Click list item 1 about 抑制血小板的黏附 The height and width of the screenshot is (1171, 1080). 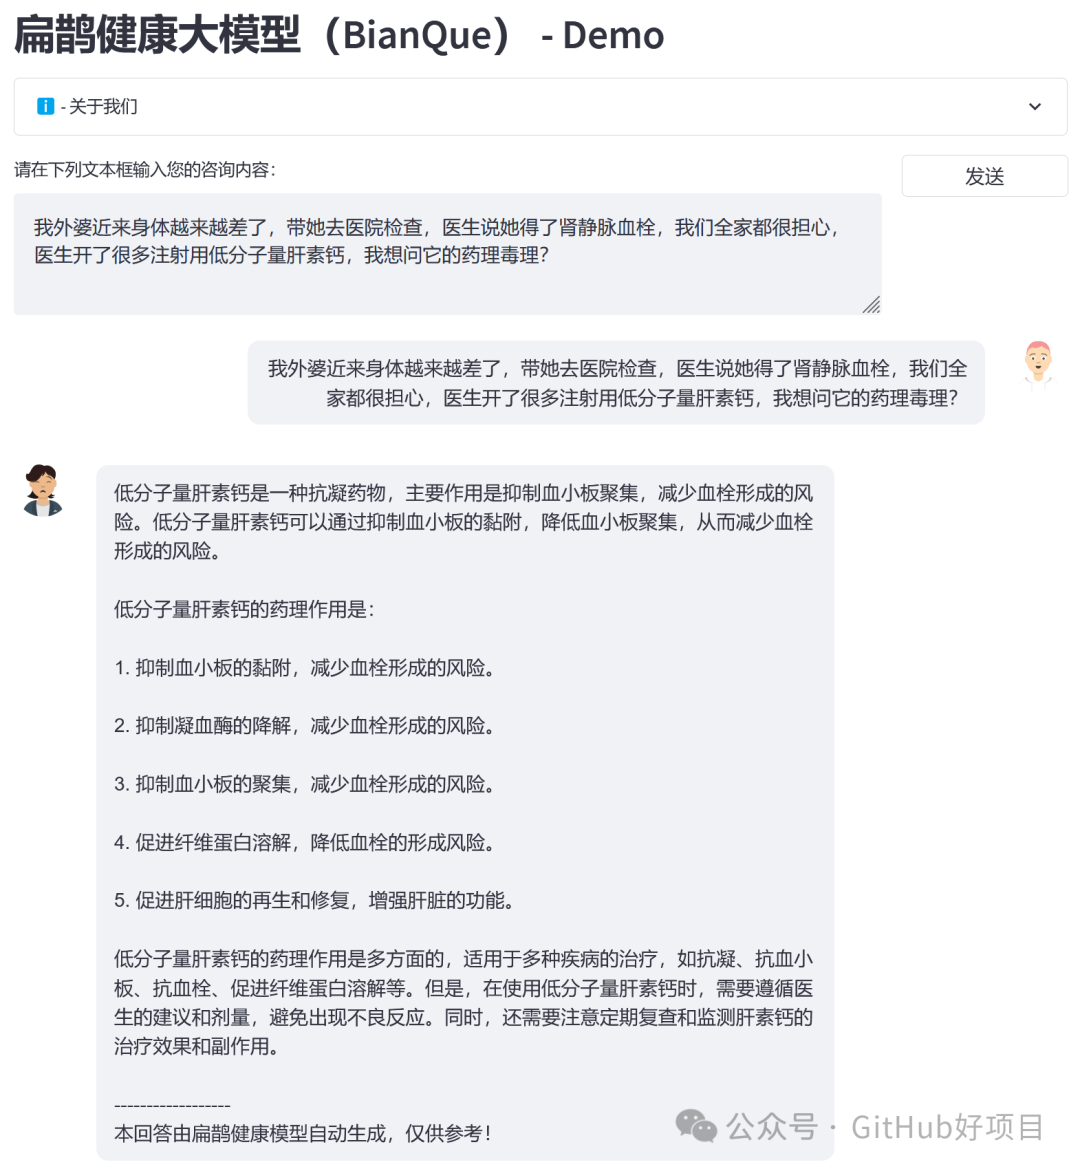click(304, 668)
